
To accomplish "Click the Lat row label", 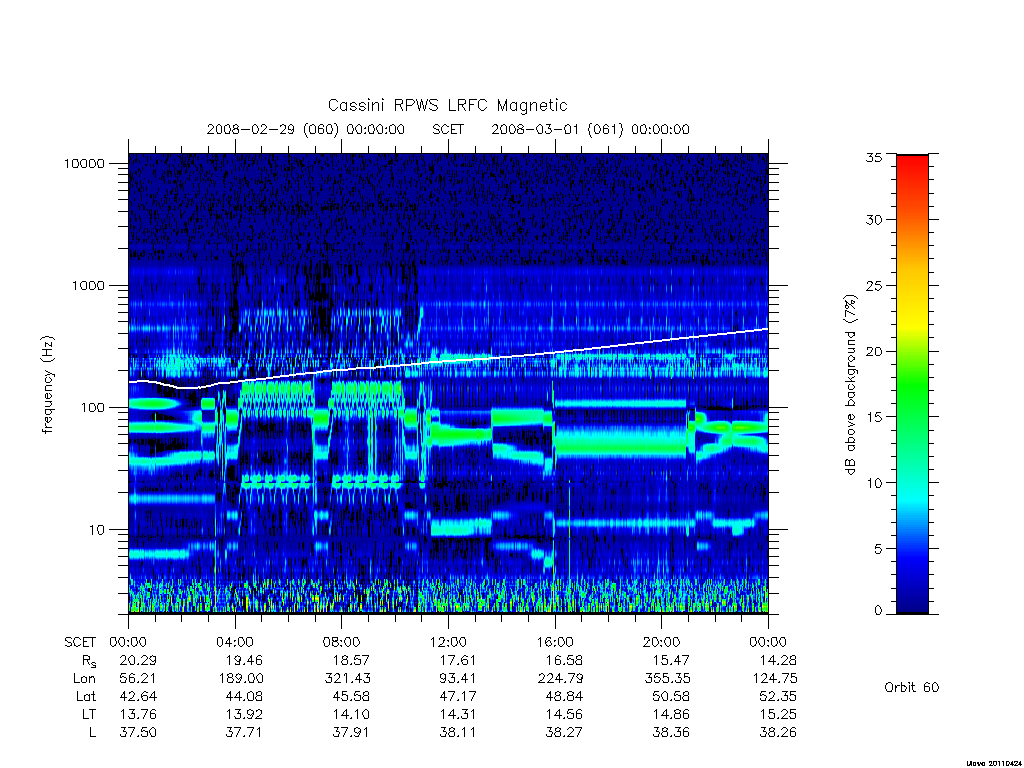I will point(86,697).
